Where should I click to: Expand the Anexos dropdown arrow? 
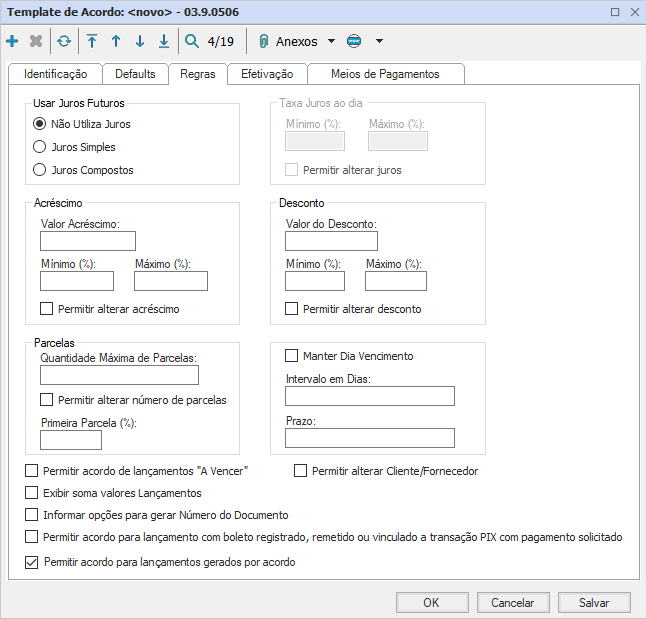(332, 42)
